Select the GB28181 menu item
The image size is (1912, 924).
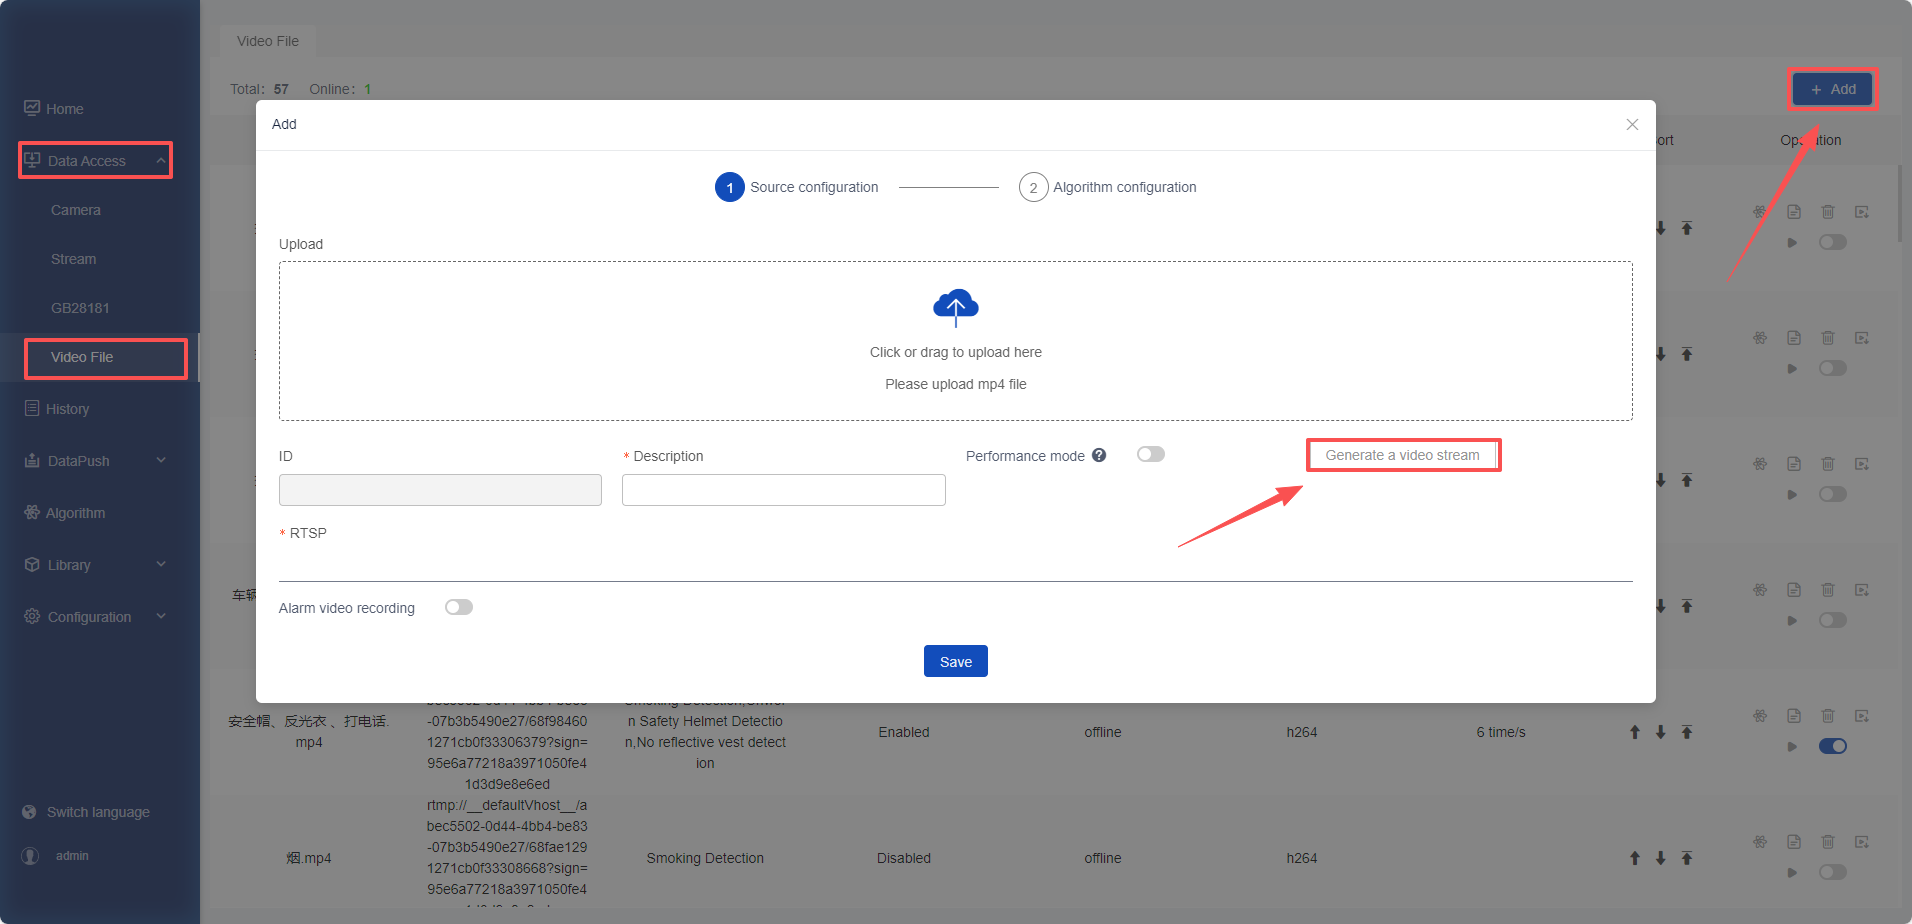pos(80,308)
